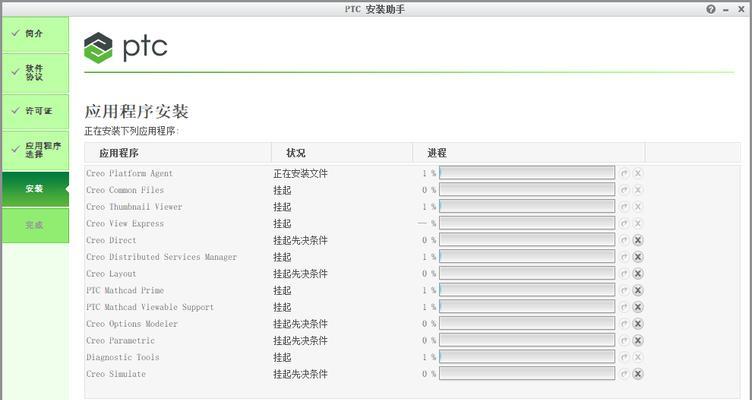Select the 安装 step
Image resolution: width=752 pixels, height=400 pixels.
pyautogui.click(x=35, y=189)
